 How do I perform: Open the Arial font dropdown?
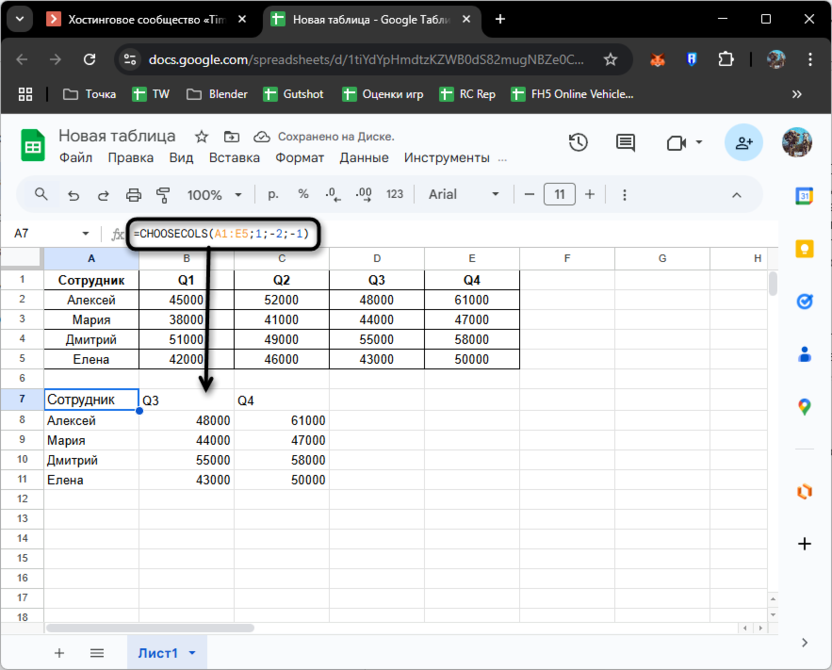(464, 195)
